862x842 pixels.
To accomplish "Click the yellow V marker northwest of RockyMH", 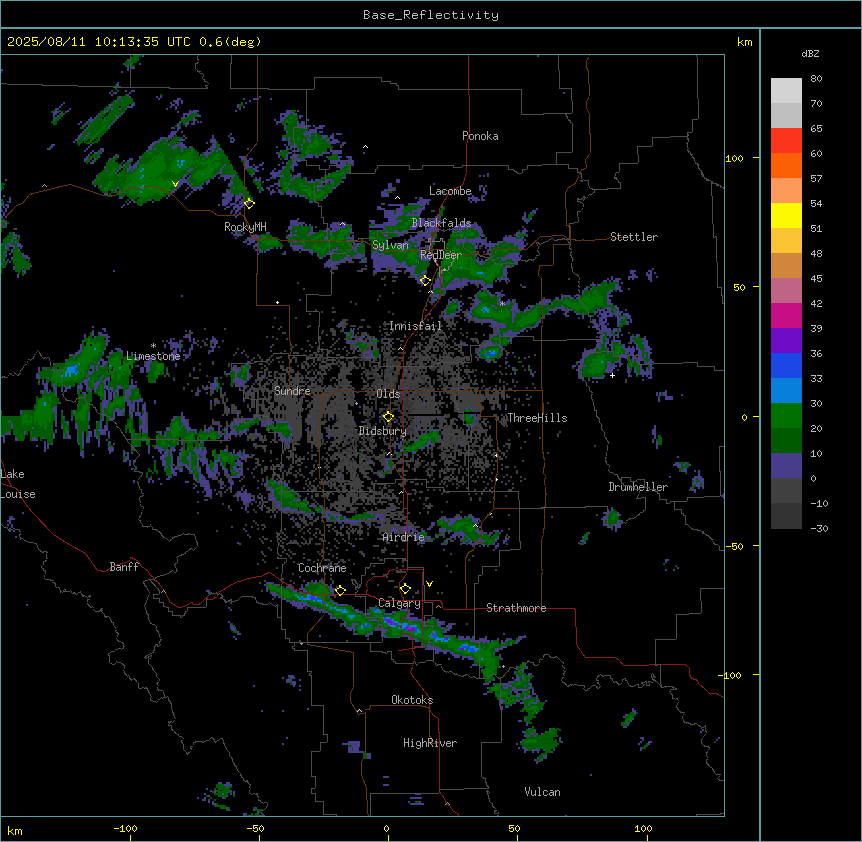I will (x=175, y=184).
